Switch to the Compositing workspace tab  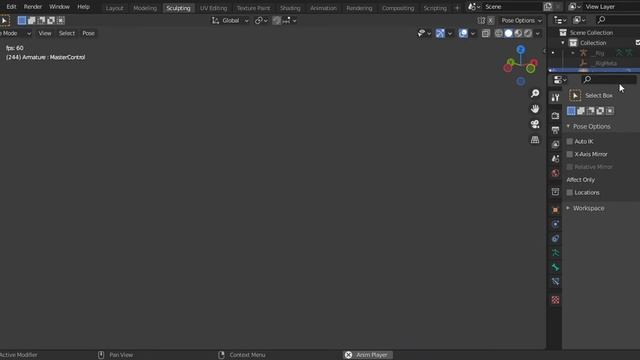pyautogui.click(x=398, y=8)
